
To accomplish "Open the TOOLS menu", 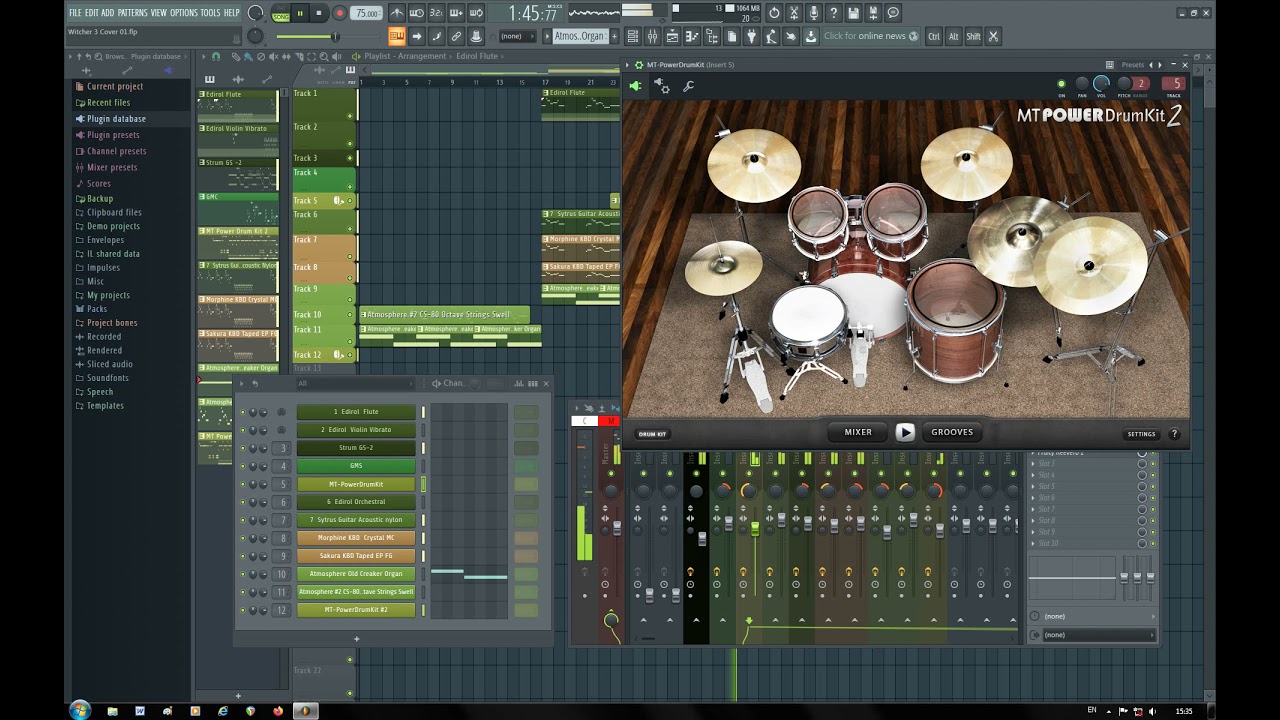I will (210, 13).
